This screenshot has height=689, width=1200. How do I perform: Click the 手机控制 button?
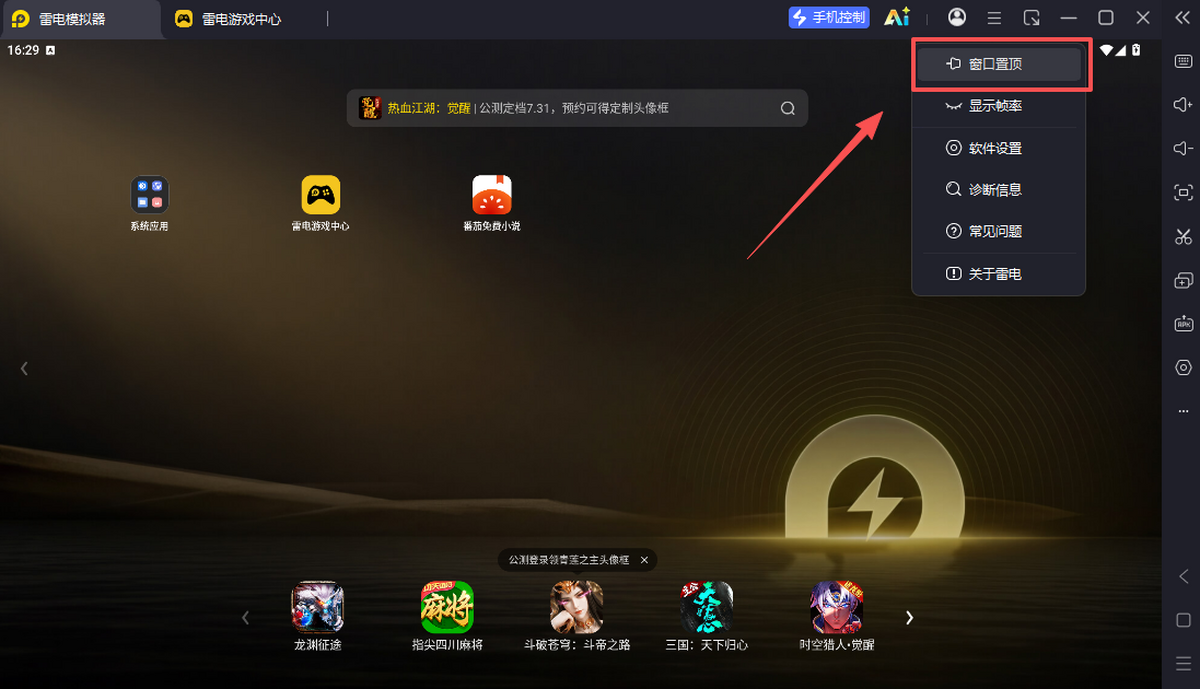click(829, 18)
